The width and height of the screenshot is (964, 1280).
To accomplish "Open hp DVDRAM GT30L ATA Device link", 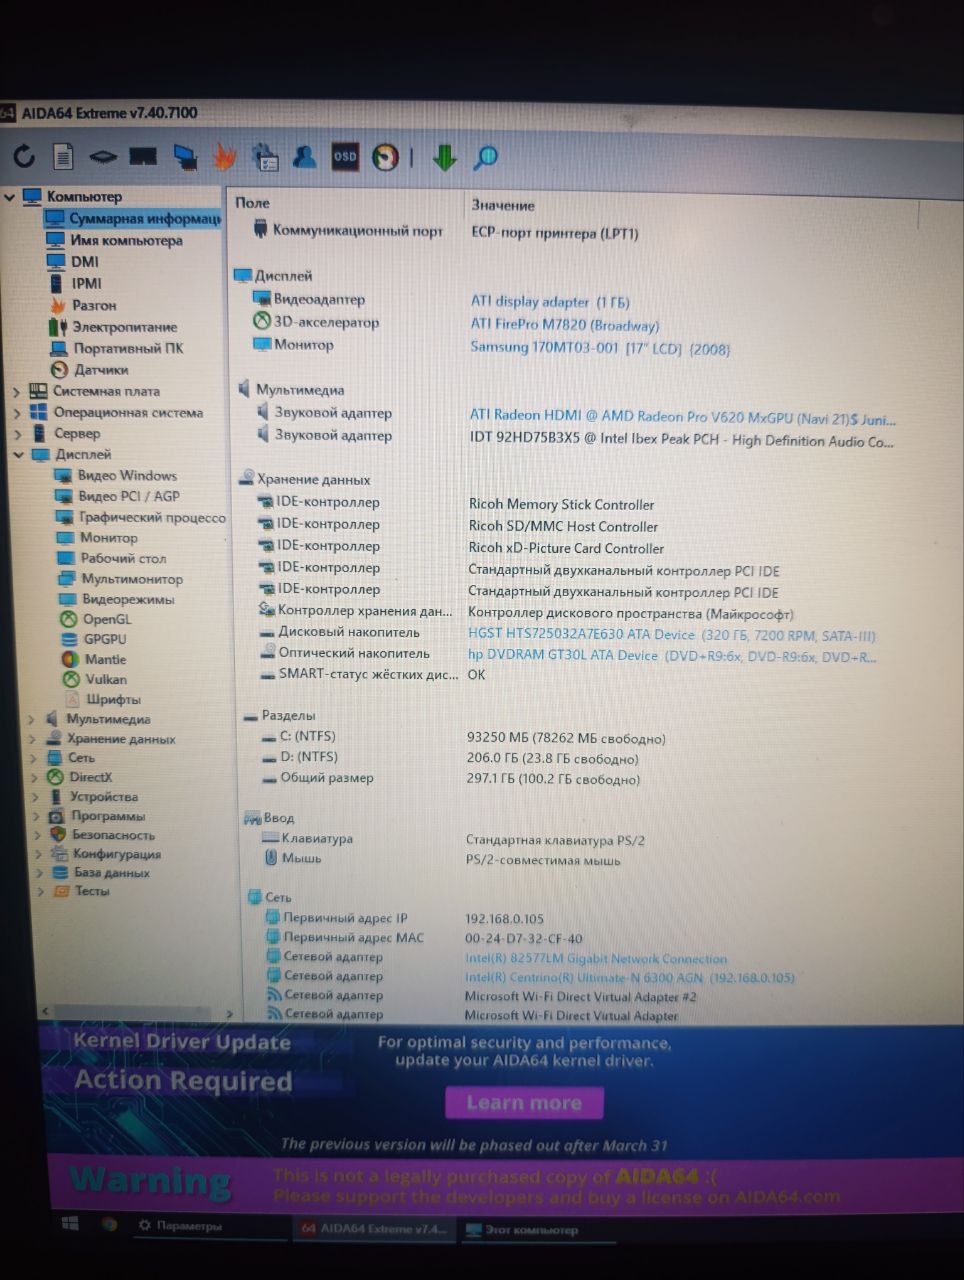I will 671,656.
